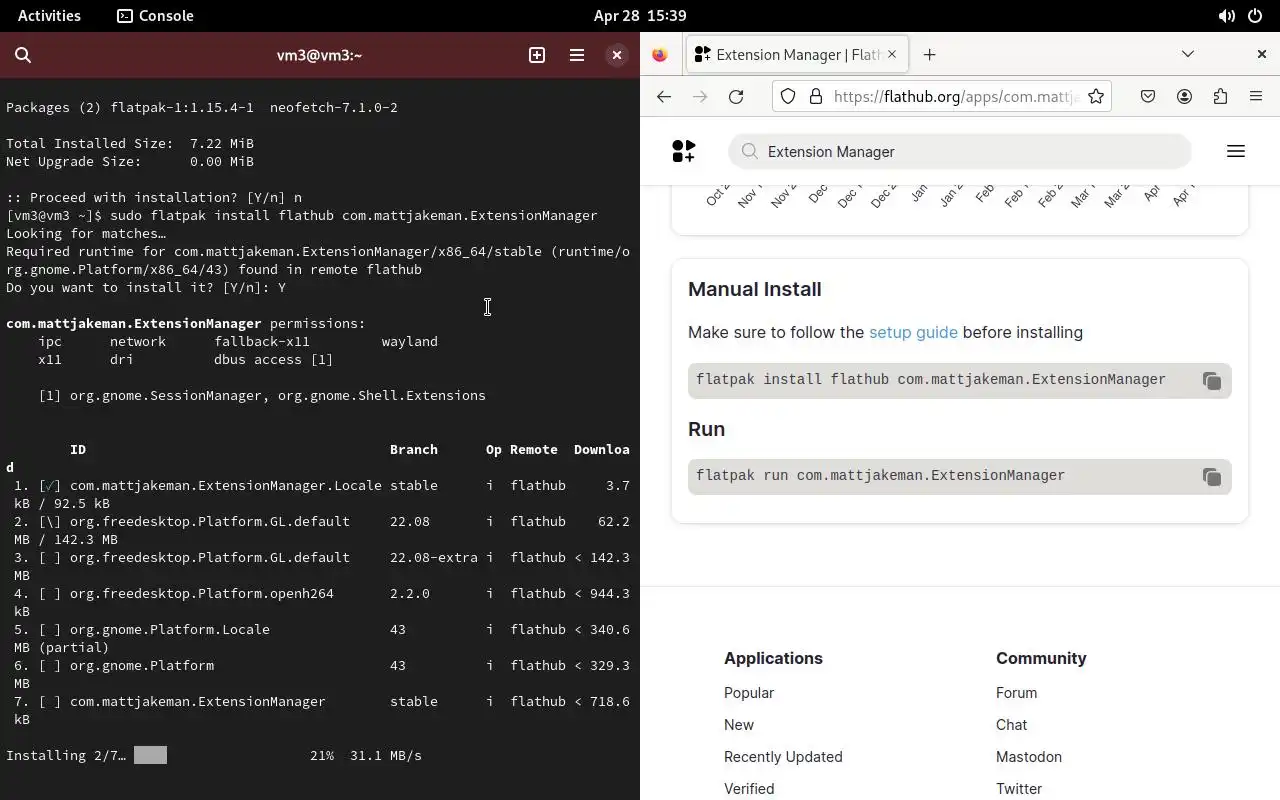
Task: Click the Firefox icon beside the tab
Action: pyautogui.click(x=660, y=55)
